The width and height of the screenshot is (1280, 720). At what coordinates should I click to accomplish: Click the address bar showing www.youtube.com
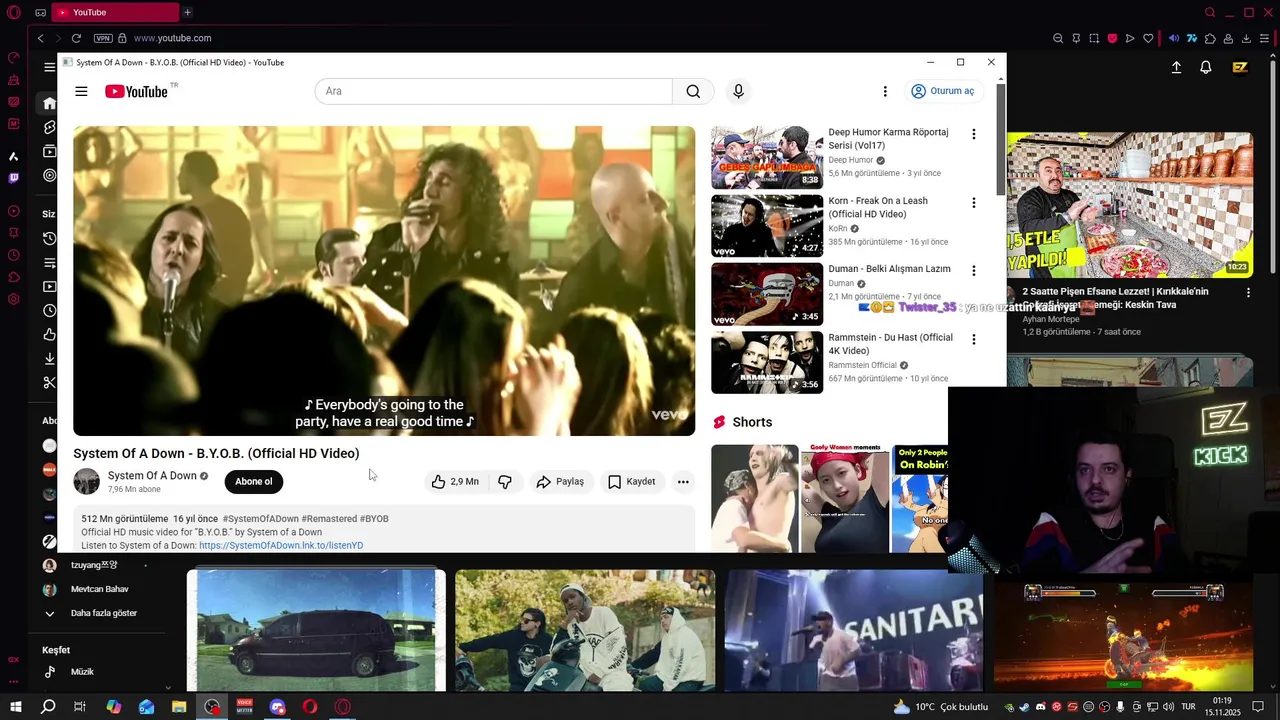pos(172,38)
